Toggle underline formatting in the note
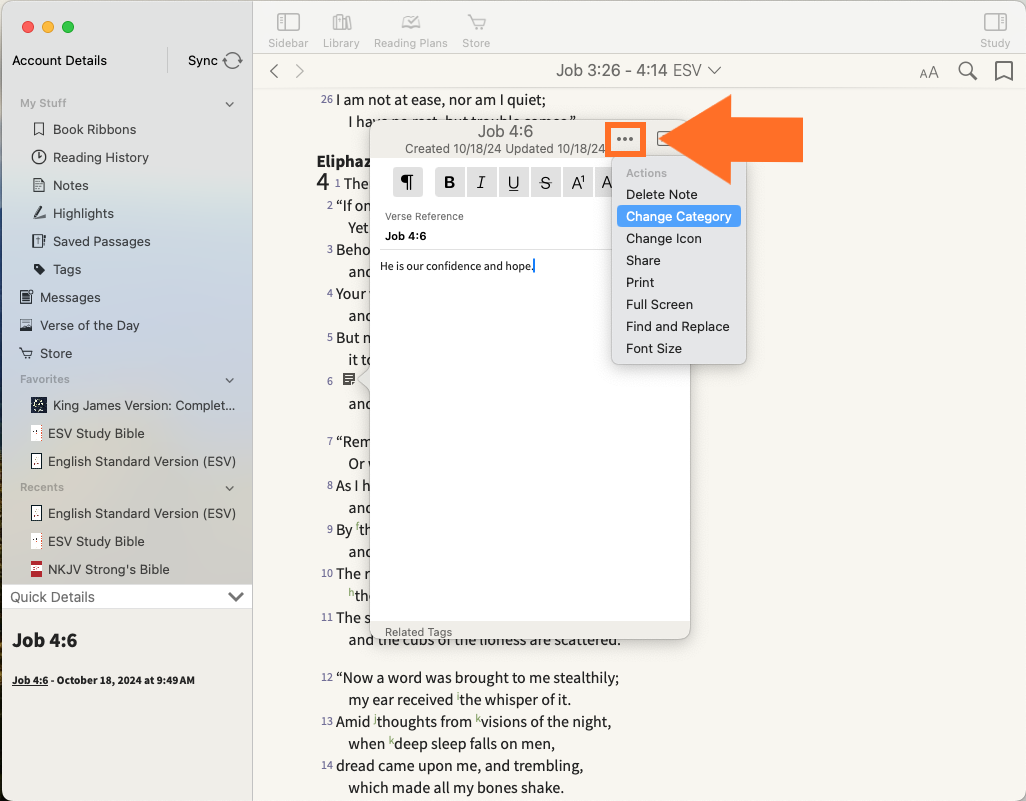Image resolution: width=1026 pixels, height=801 pixels. (513, 182)
